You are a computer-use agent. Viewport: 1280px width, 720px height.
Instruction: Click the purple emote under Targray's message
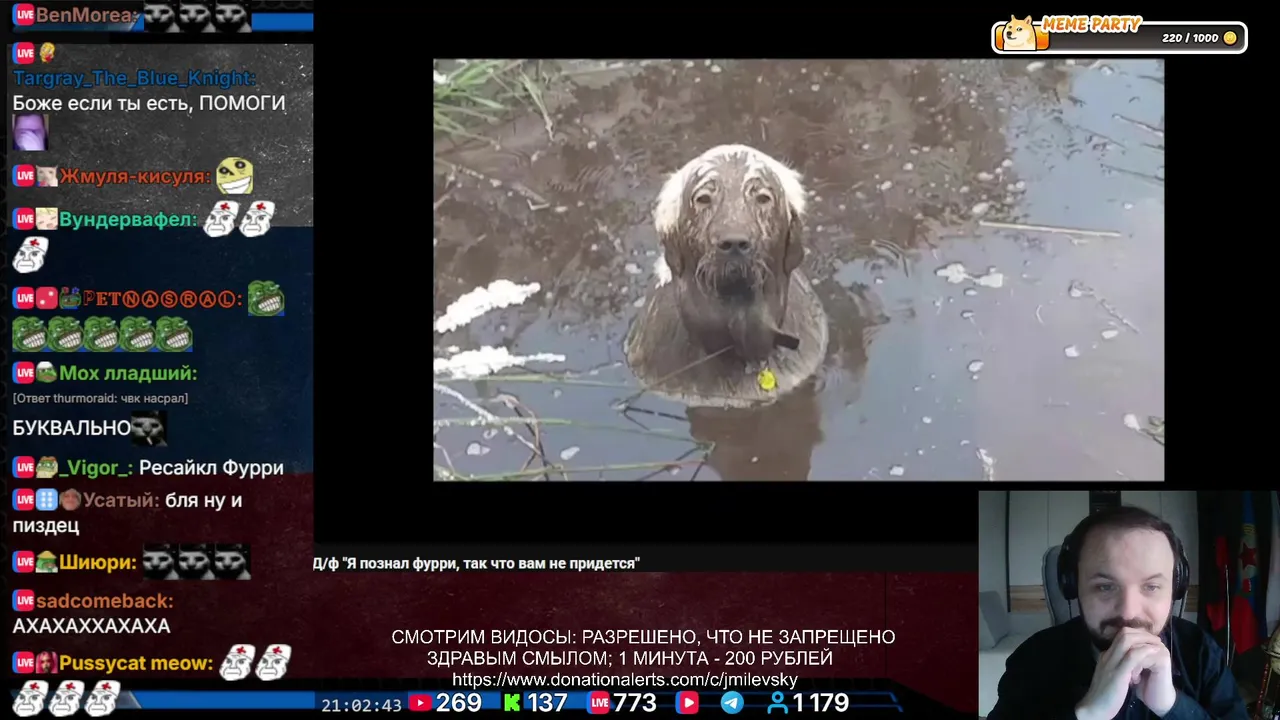point(29,132)
